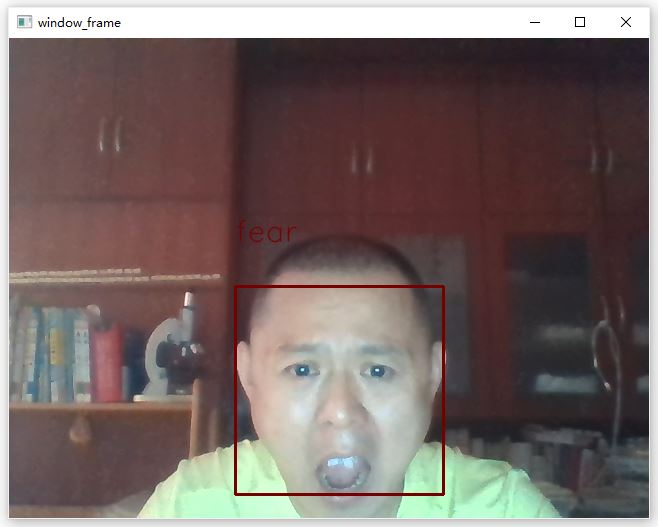Minimize the window_frame window
Viewport: 658px width, 527px height.
pyautogui.click(x=535, y=22)
